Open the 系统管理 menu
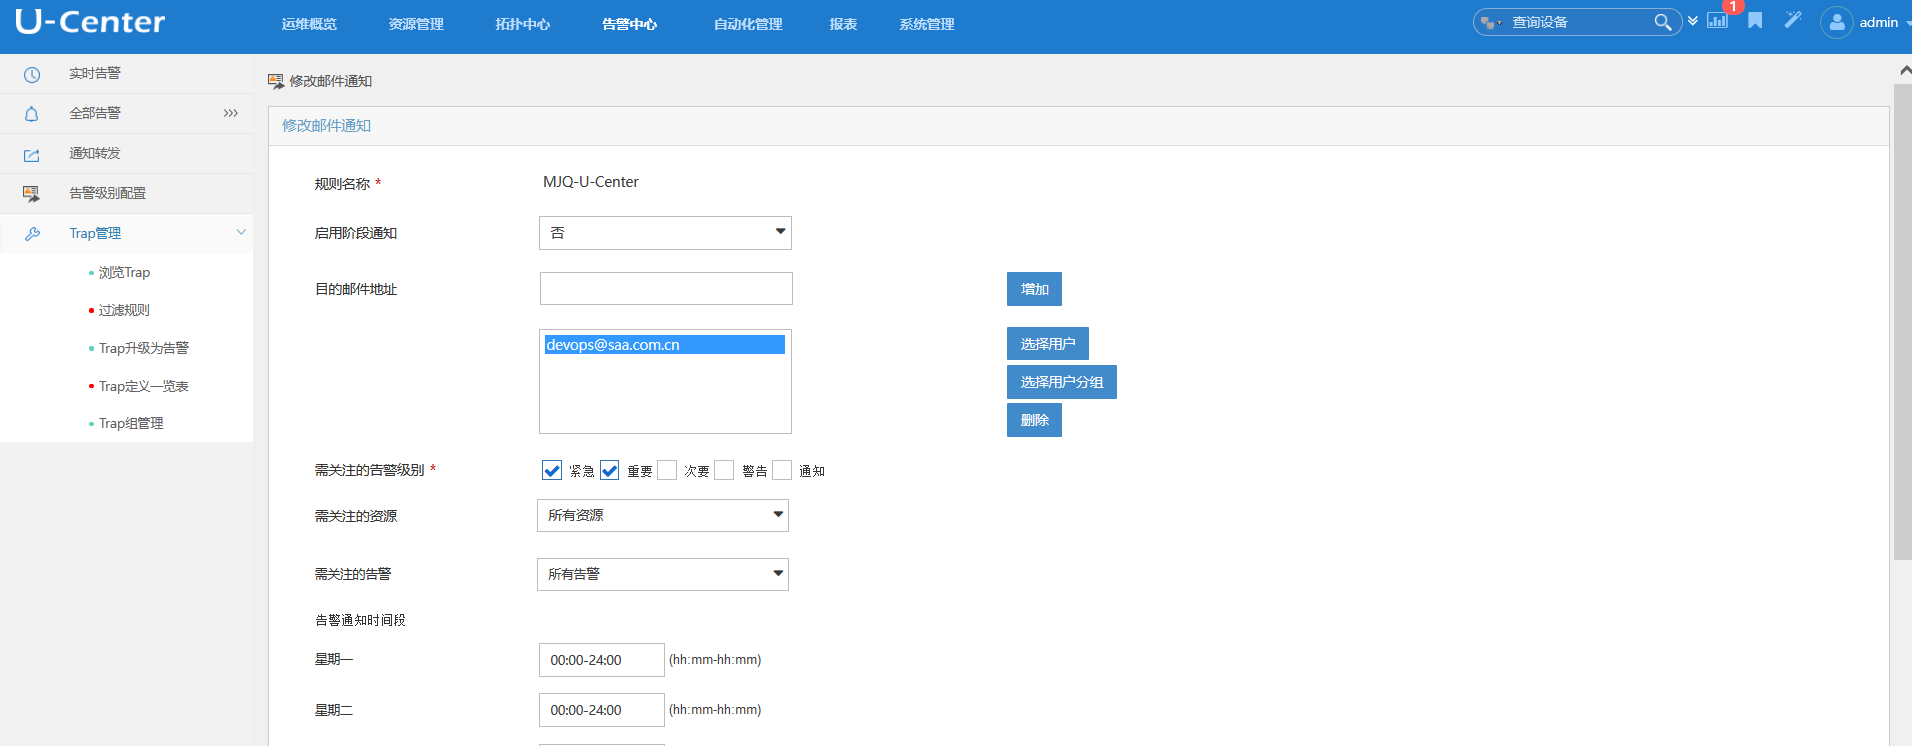 click(927, 24)
